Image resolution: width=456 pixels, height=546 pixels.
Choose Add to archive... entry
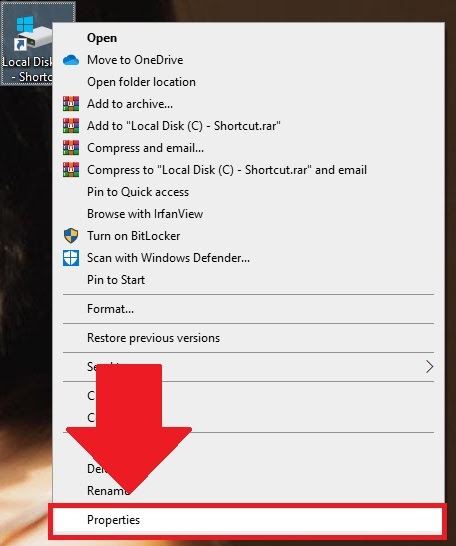pyautogui.click(x=249, y=104)
